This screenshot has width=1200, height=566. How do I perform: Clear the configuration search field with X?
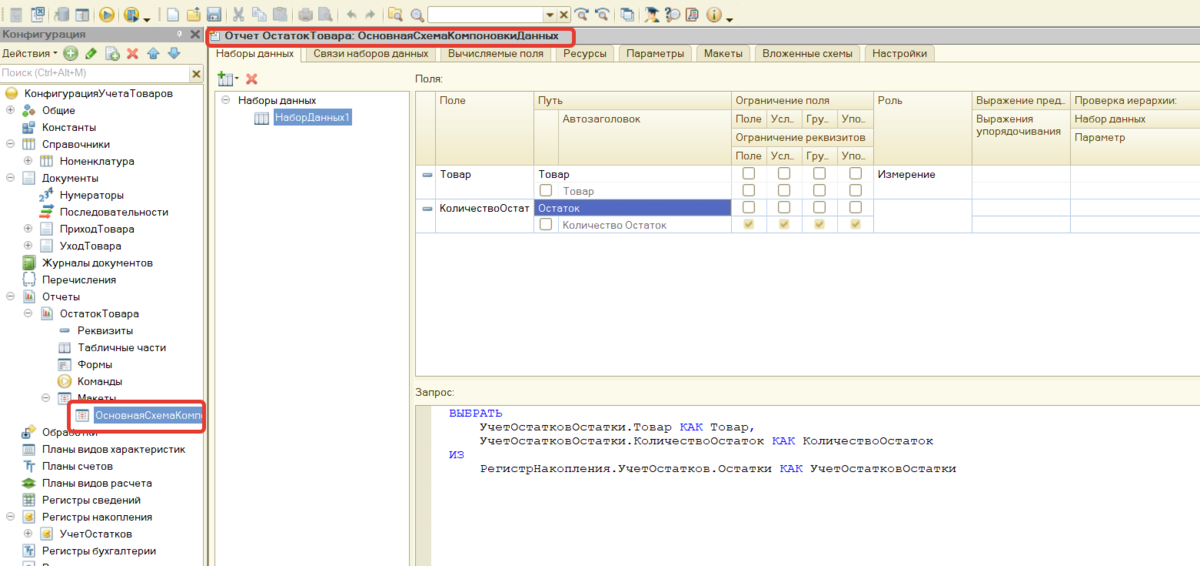[196, 73]
